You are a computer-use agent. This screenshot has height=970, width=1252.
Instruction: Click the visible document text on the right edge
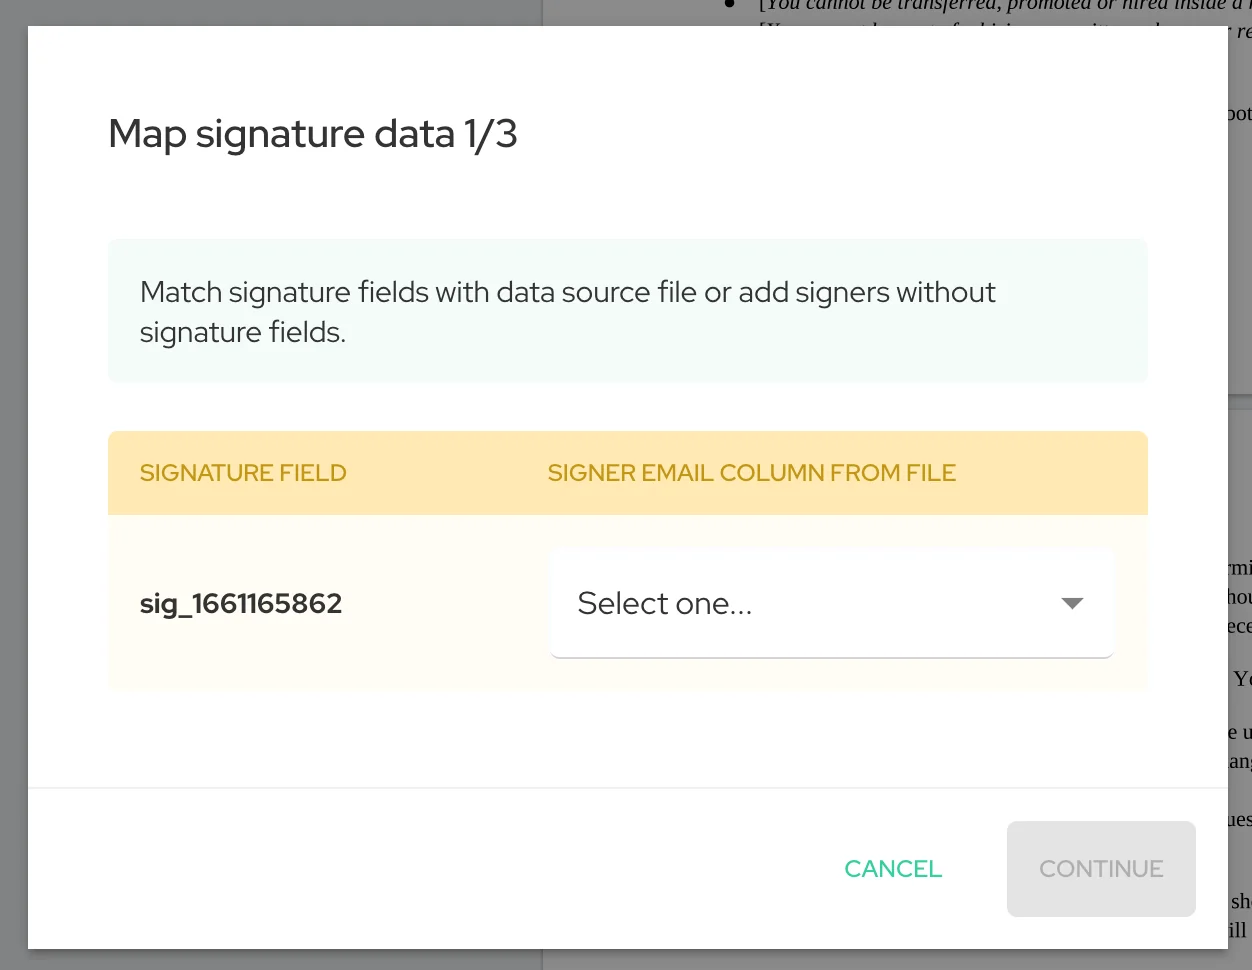[x=1243, y=625]
